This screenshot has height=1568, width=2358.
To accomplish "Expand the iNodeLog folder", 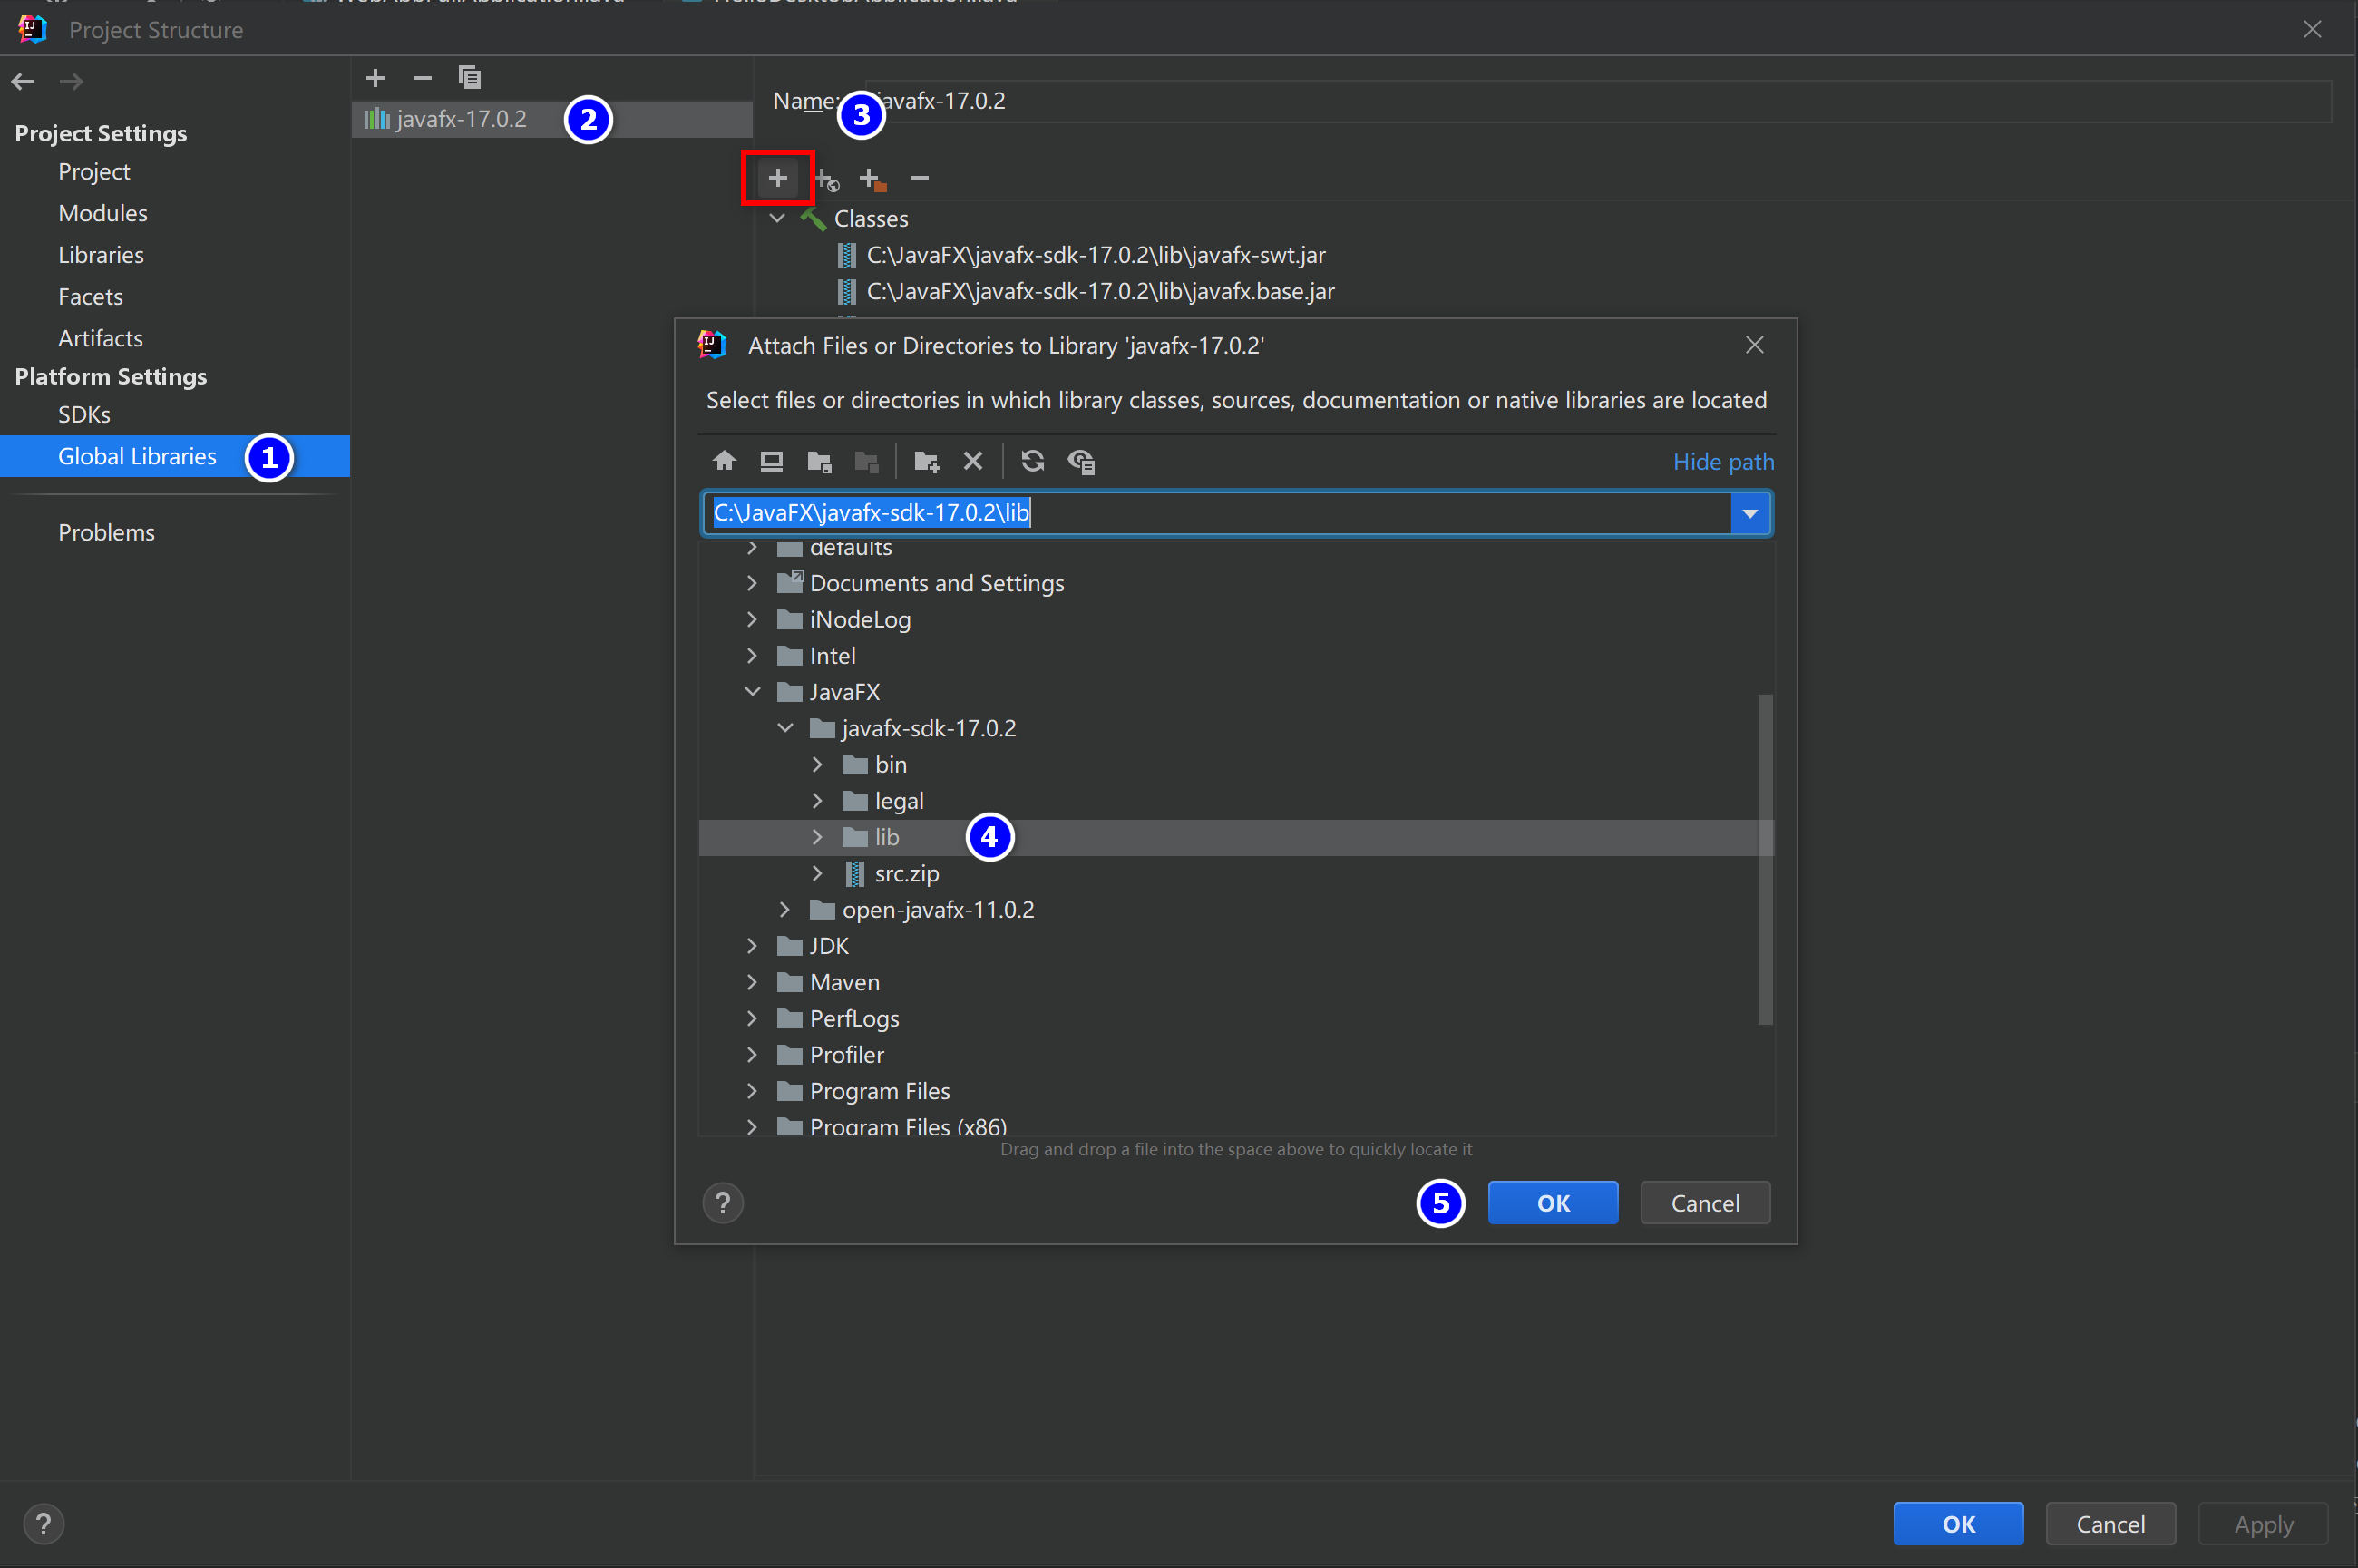I will (752, 619).
